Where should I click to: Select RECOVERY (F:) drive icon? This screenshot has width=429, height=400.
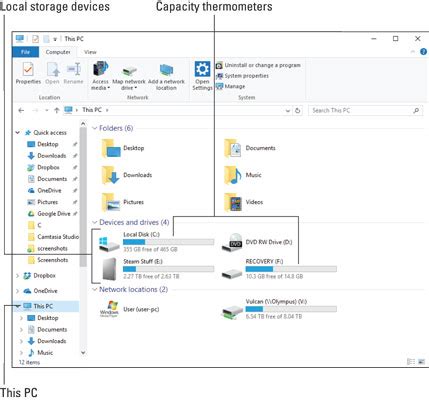(x=232, y=274)
